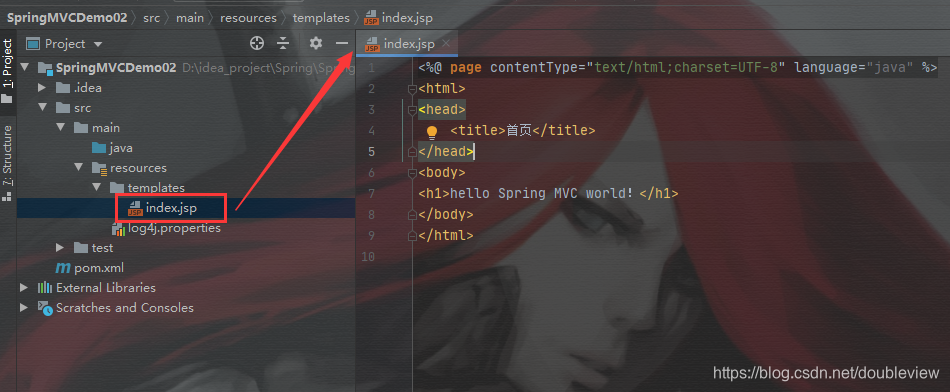Viewport: 950px width, 392px height.
Task: Click src in the breadcrumb
Action: tap(151, 18)
